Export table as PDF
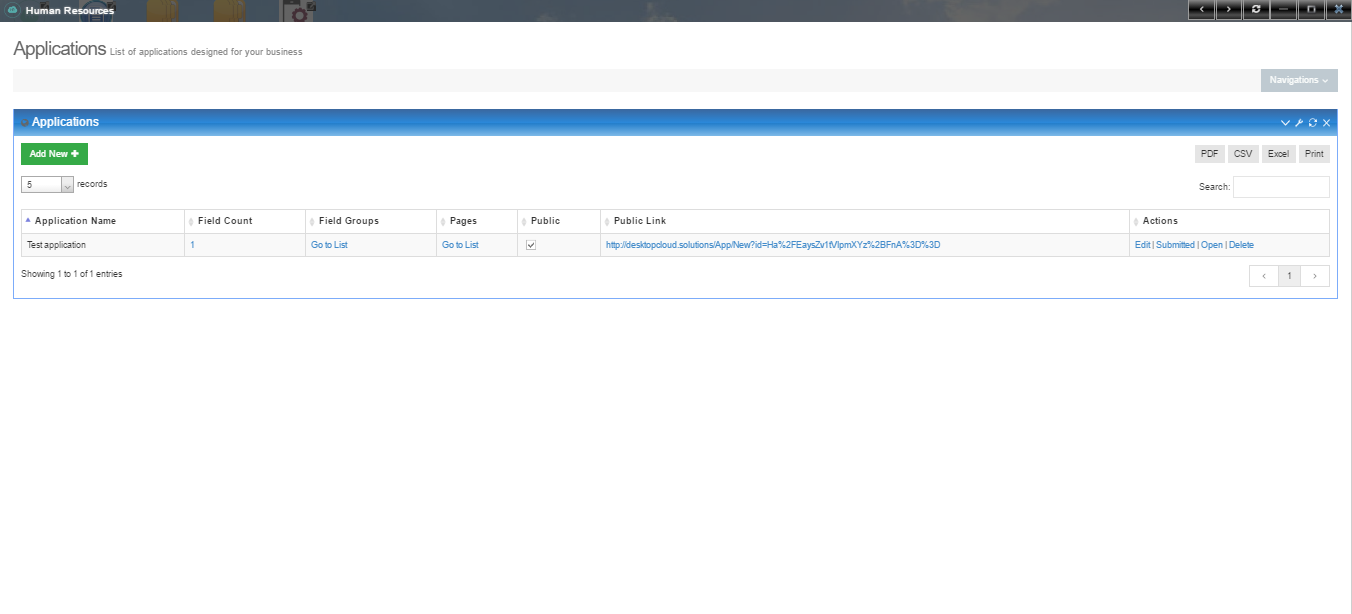The image size is (1352, 614). pyautogui.click(x=1210, y=154)
